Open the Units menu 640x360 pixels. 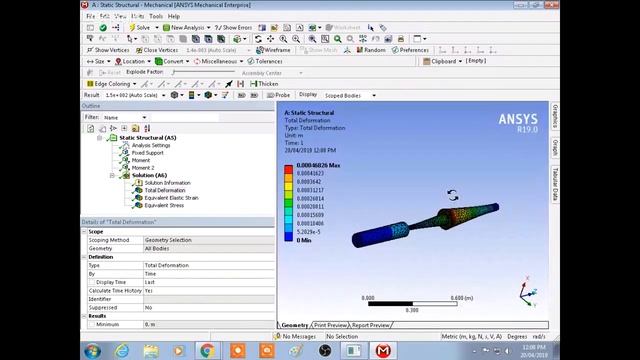tap(138, 16)
